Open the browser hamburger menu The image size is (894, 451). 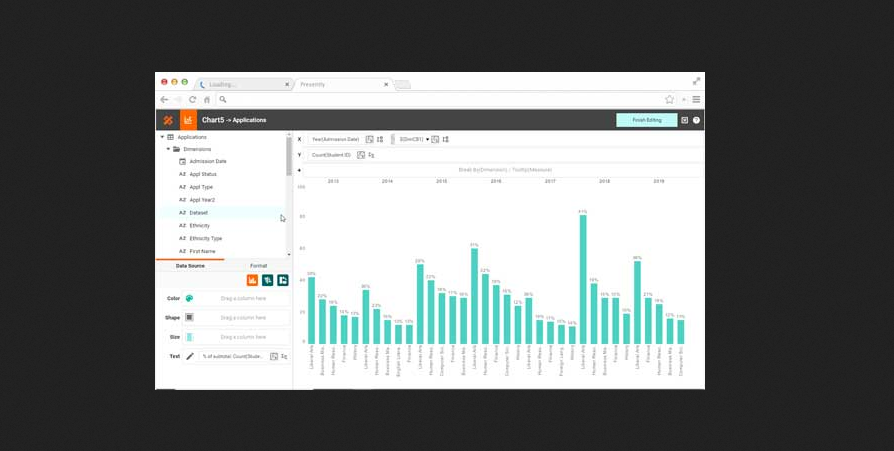pyautogui.click(x=696, y=100)
